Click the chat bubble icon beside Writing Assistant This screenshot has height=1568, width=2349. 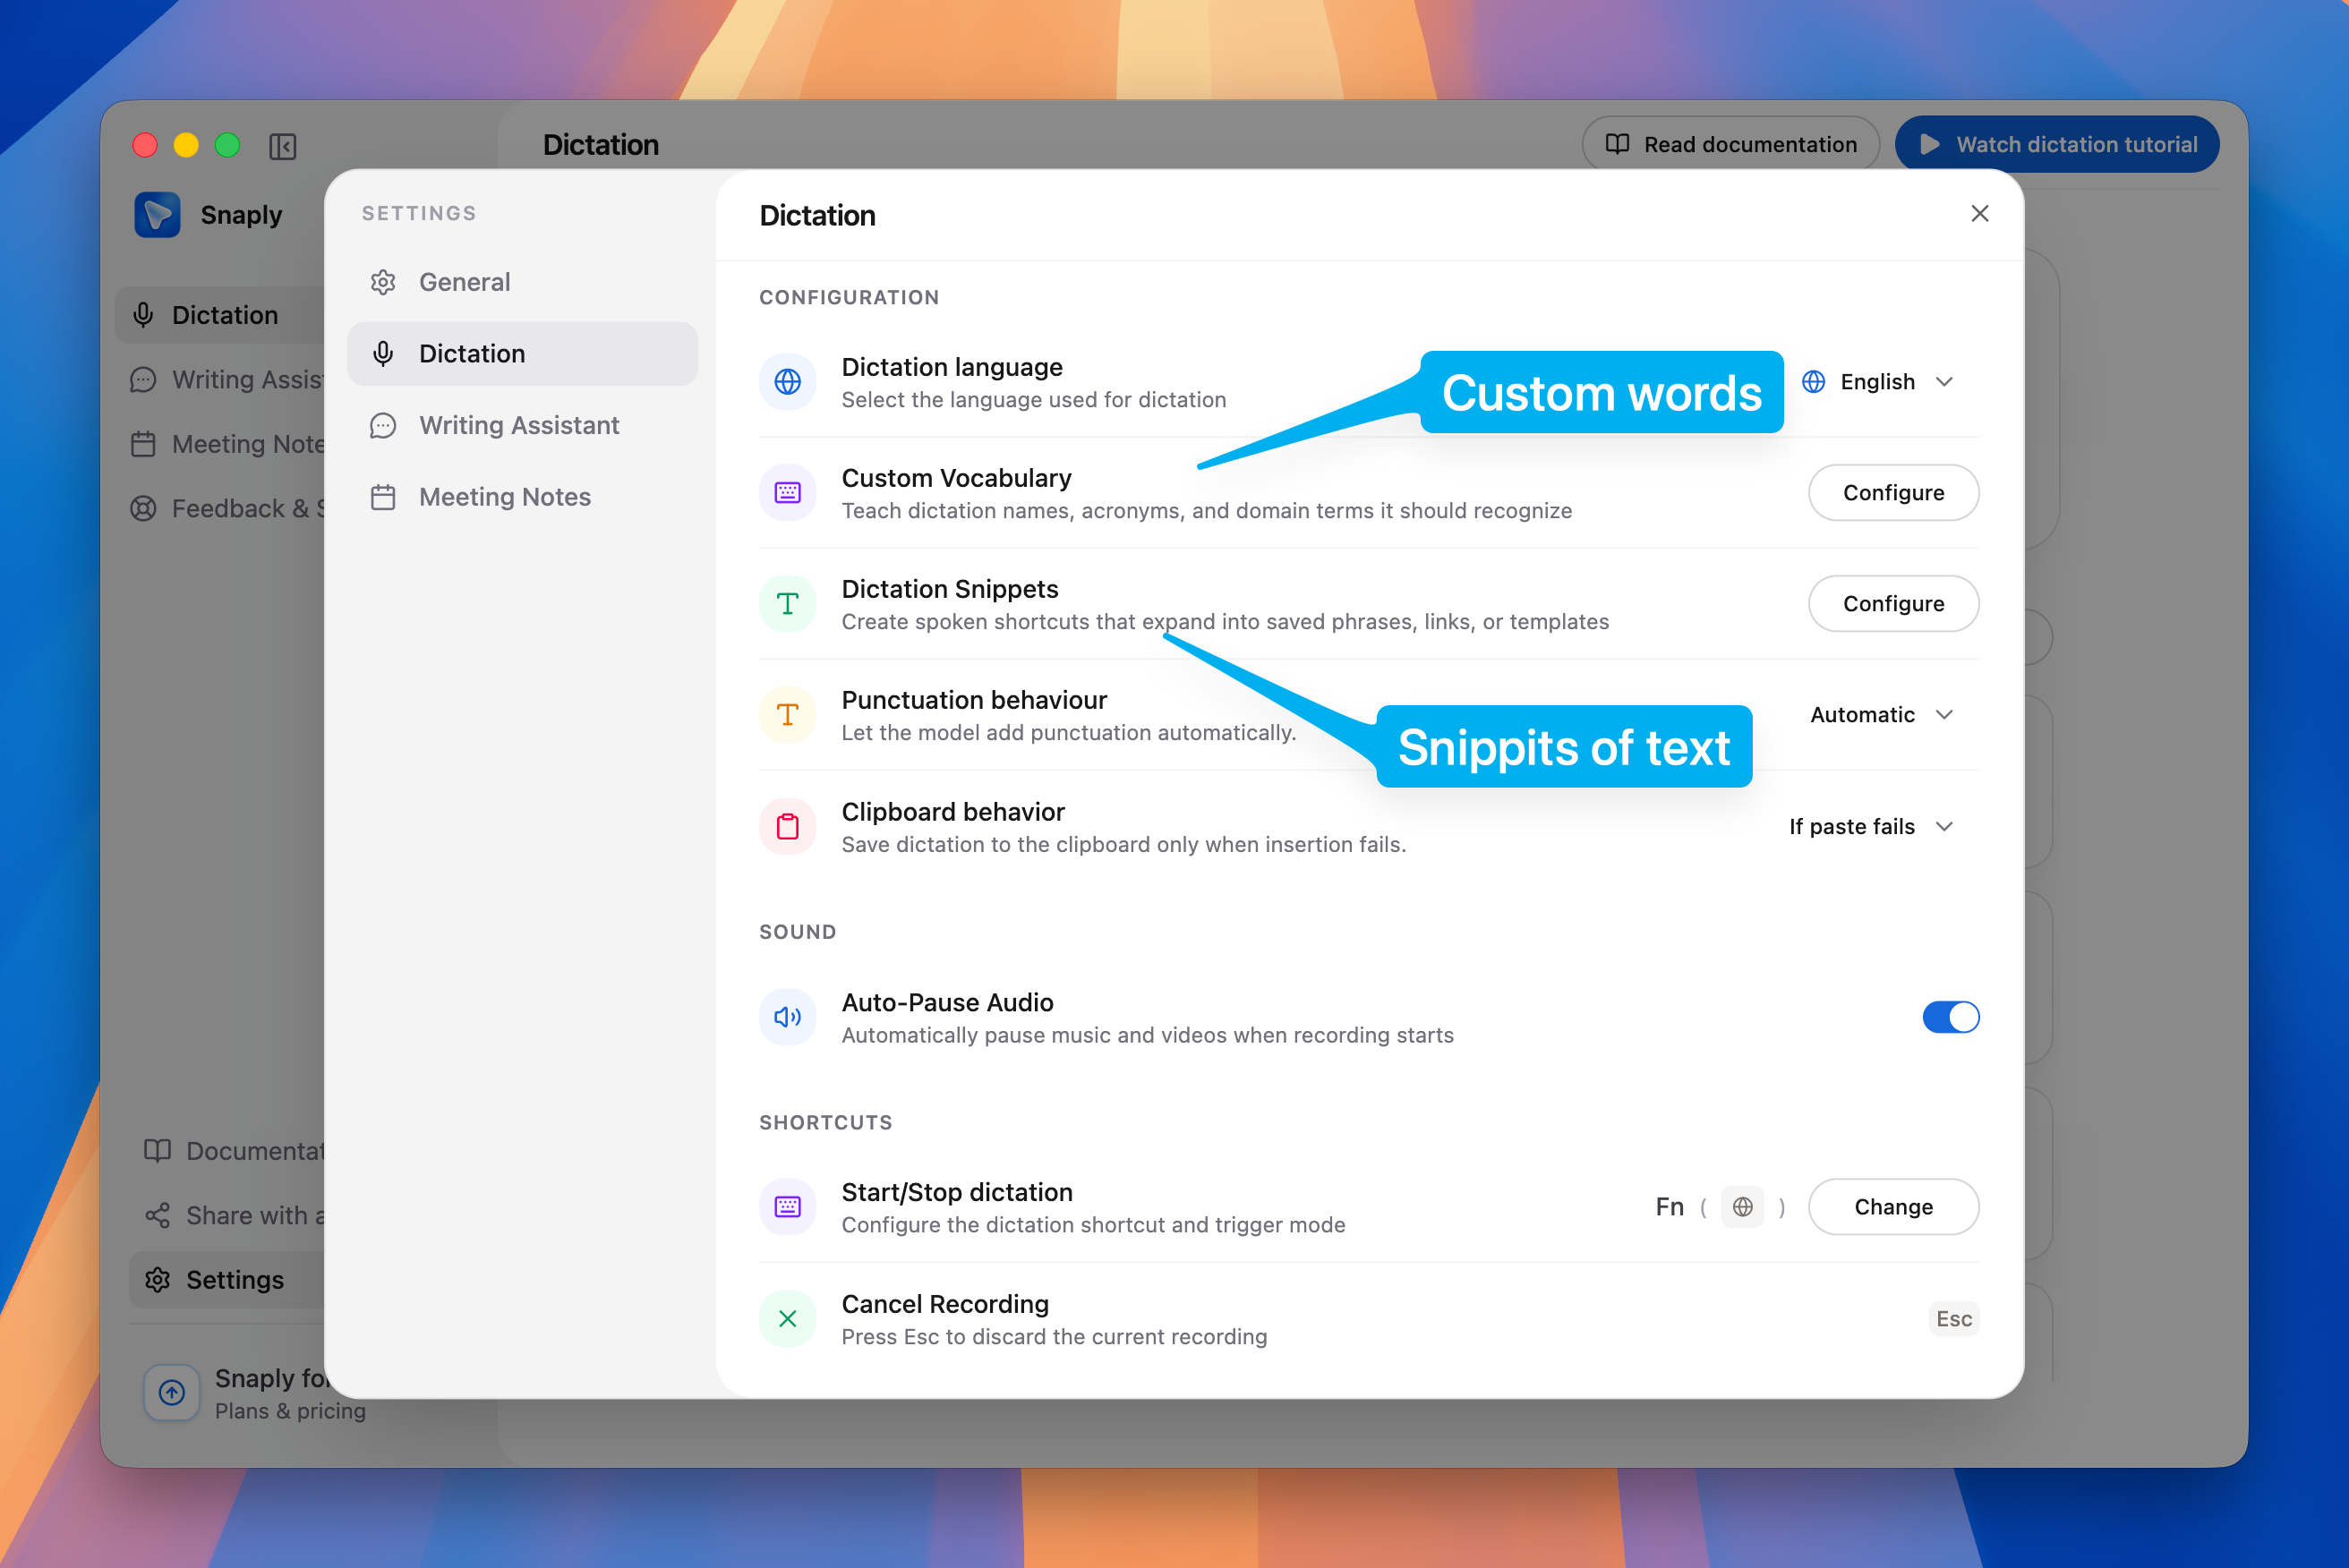tap(383, 426)
